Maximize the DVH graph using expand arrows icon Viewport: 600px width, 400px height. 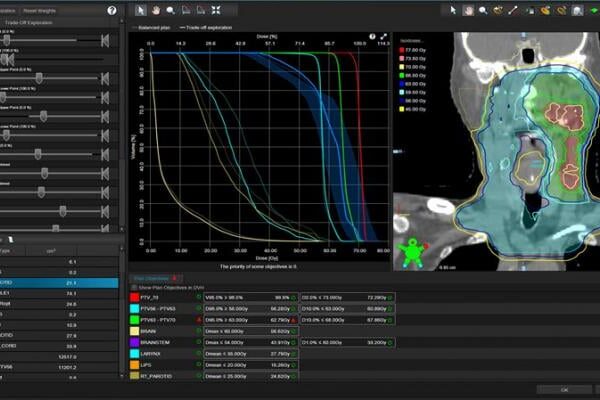tap(383, 37)
